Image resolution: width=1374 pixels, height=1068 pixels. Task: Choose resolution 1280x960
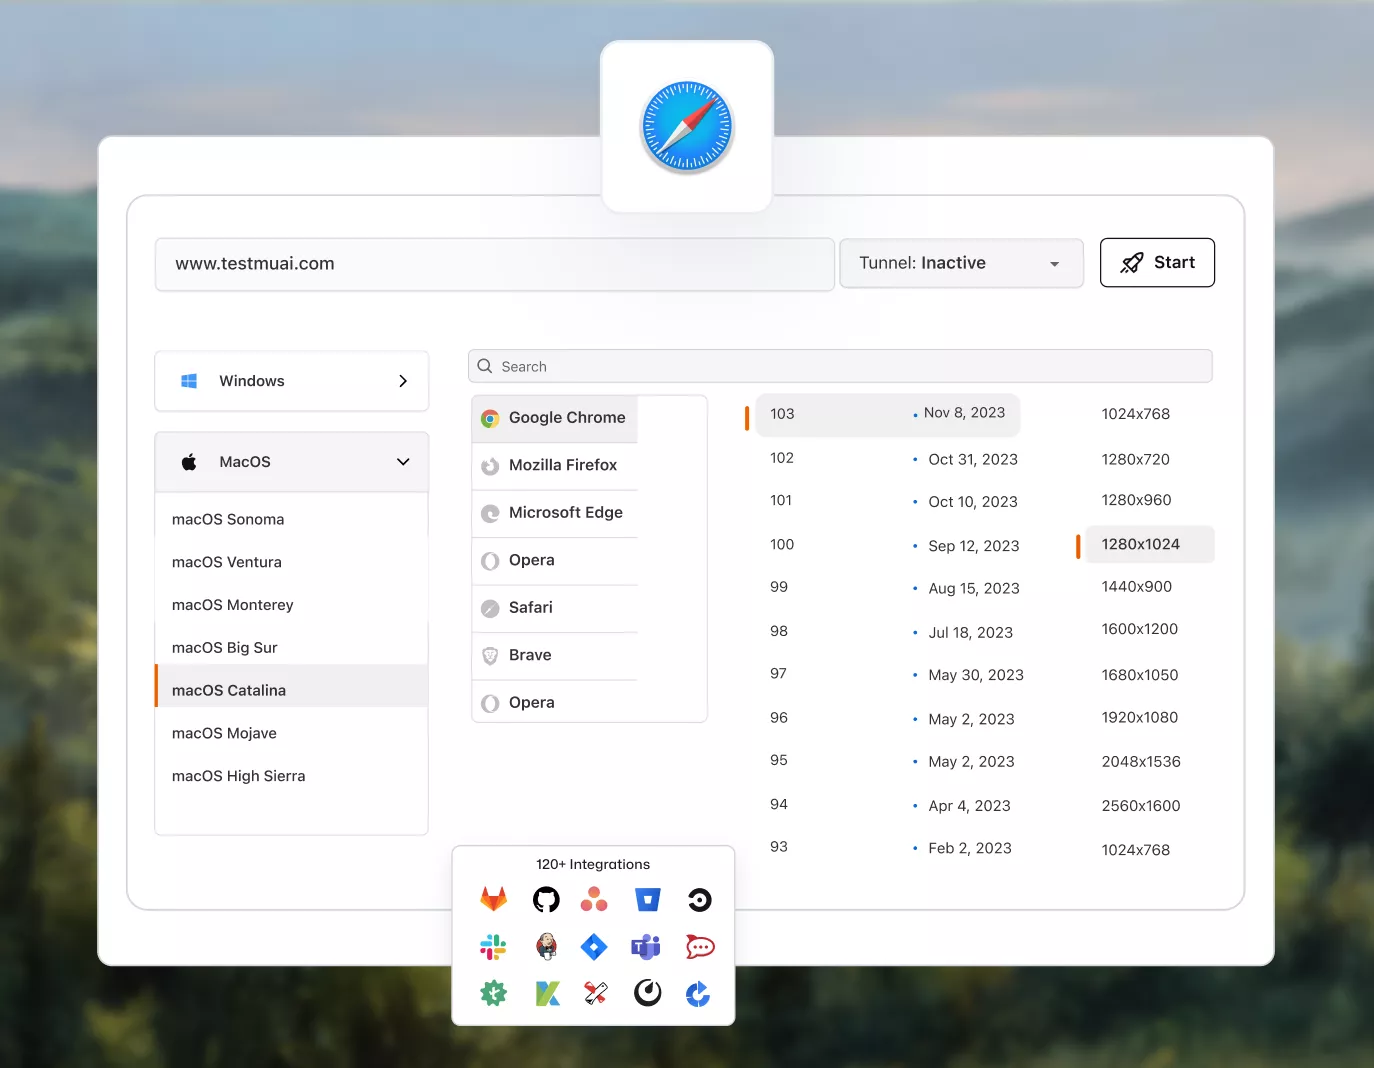(x=1136, y=500)
